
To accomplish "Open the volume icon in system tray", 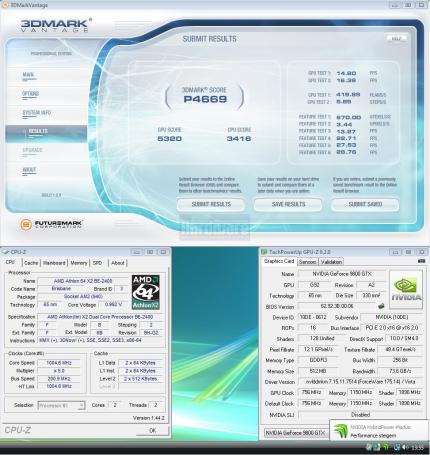I will click(x=404, y=447).
